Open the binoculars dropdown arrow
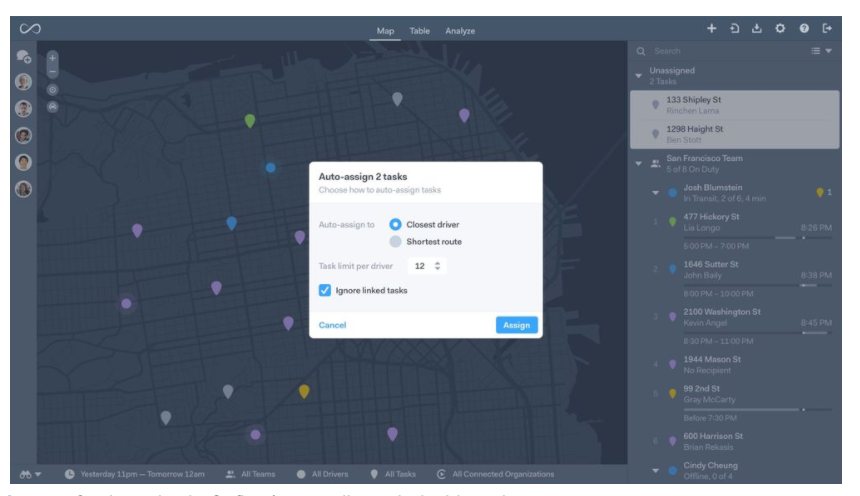The height and width of the screenshot is (496, 860). [38, 475]
